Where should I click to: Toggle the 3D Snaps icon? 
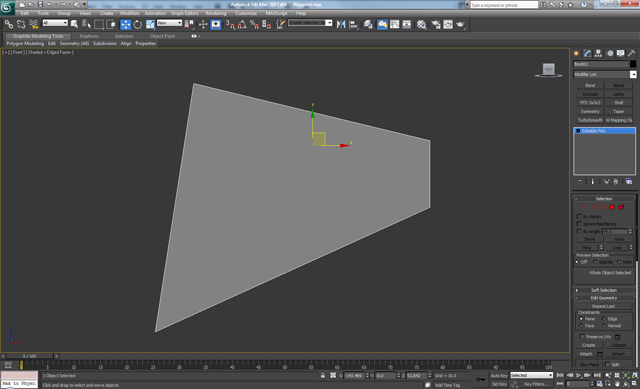pyautogui.click(x=230, y=24)
